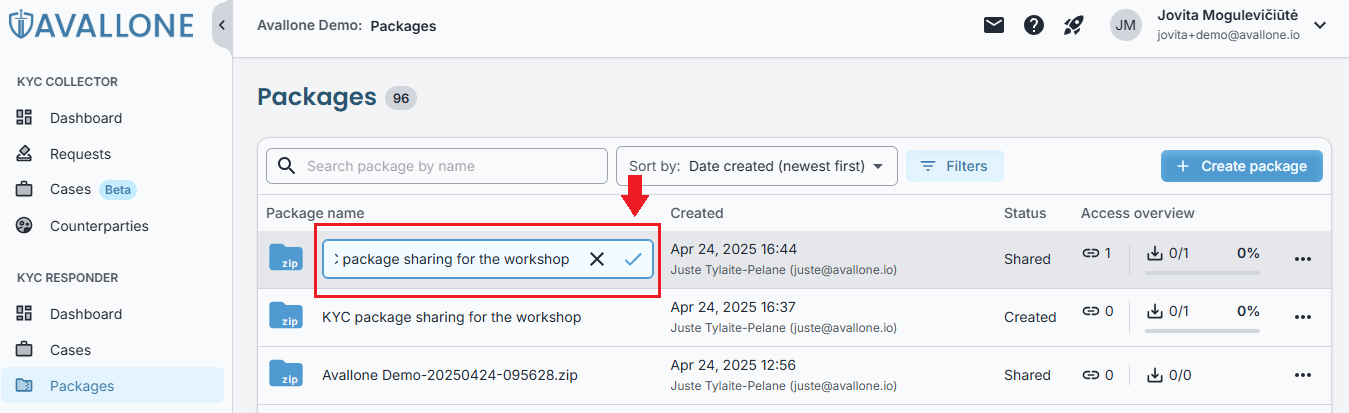Click link icon of Avallone Demo zip row
The image size is (1349, 413).
tap(1091, 375)
